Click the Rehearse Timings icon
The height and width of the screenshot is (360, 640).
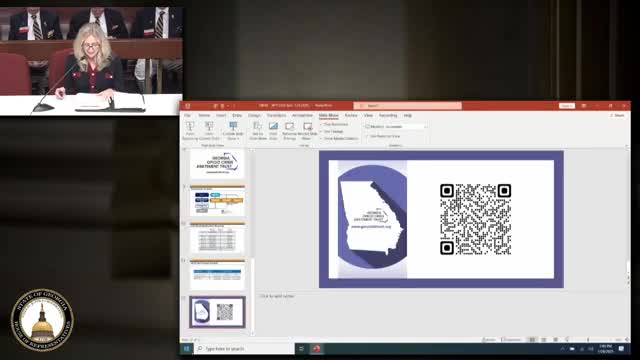pyautogui.click(x=289, y=131)
